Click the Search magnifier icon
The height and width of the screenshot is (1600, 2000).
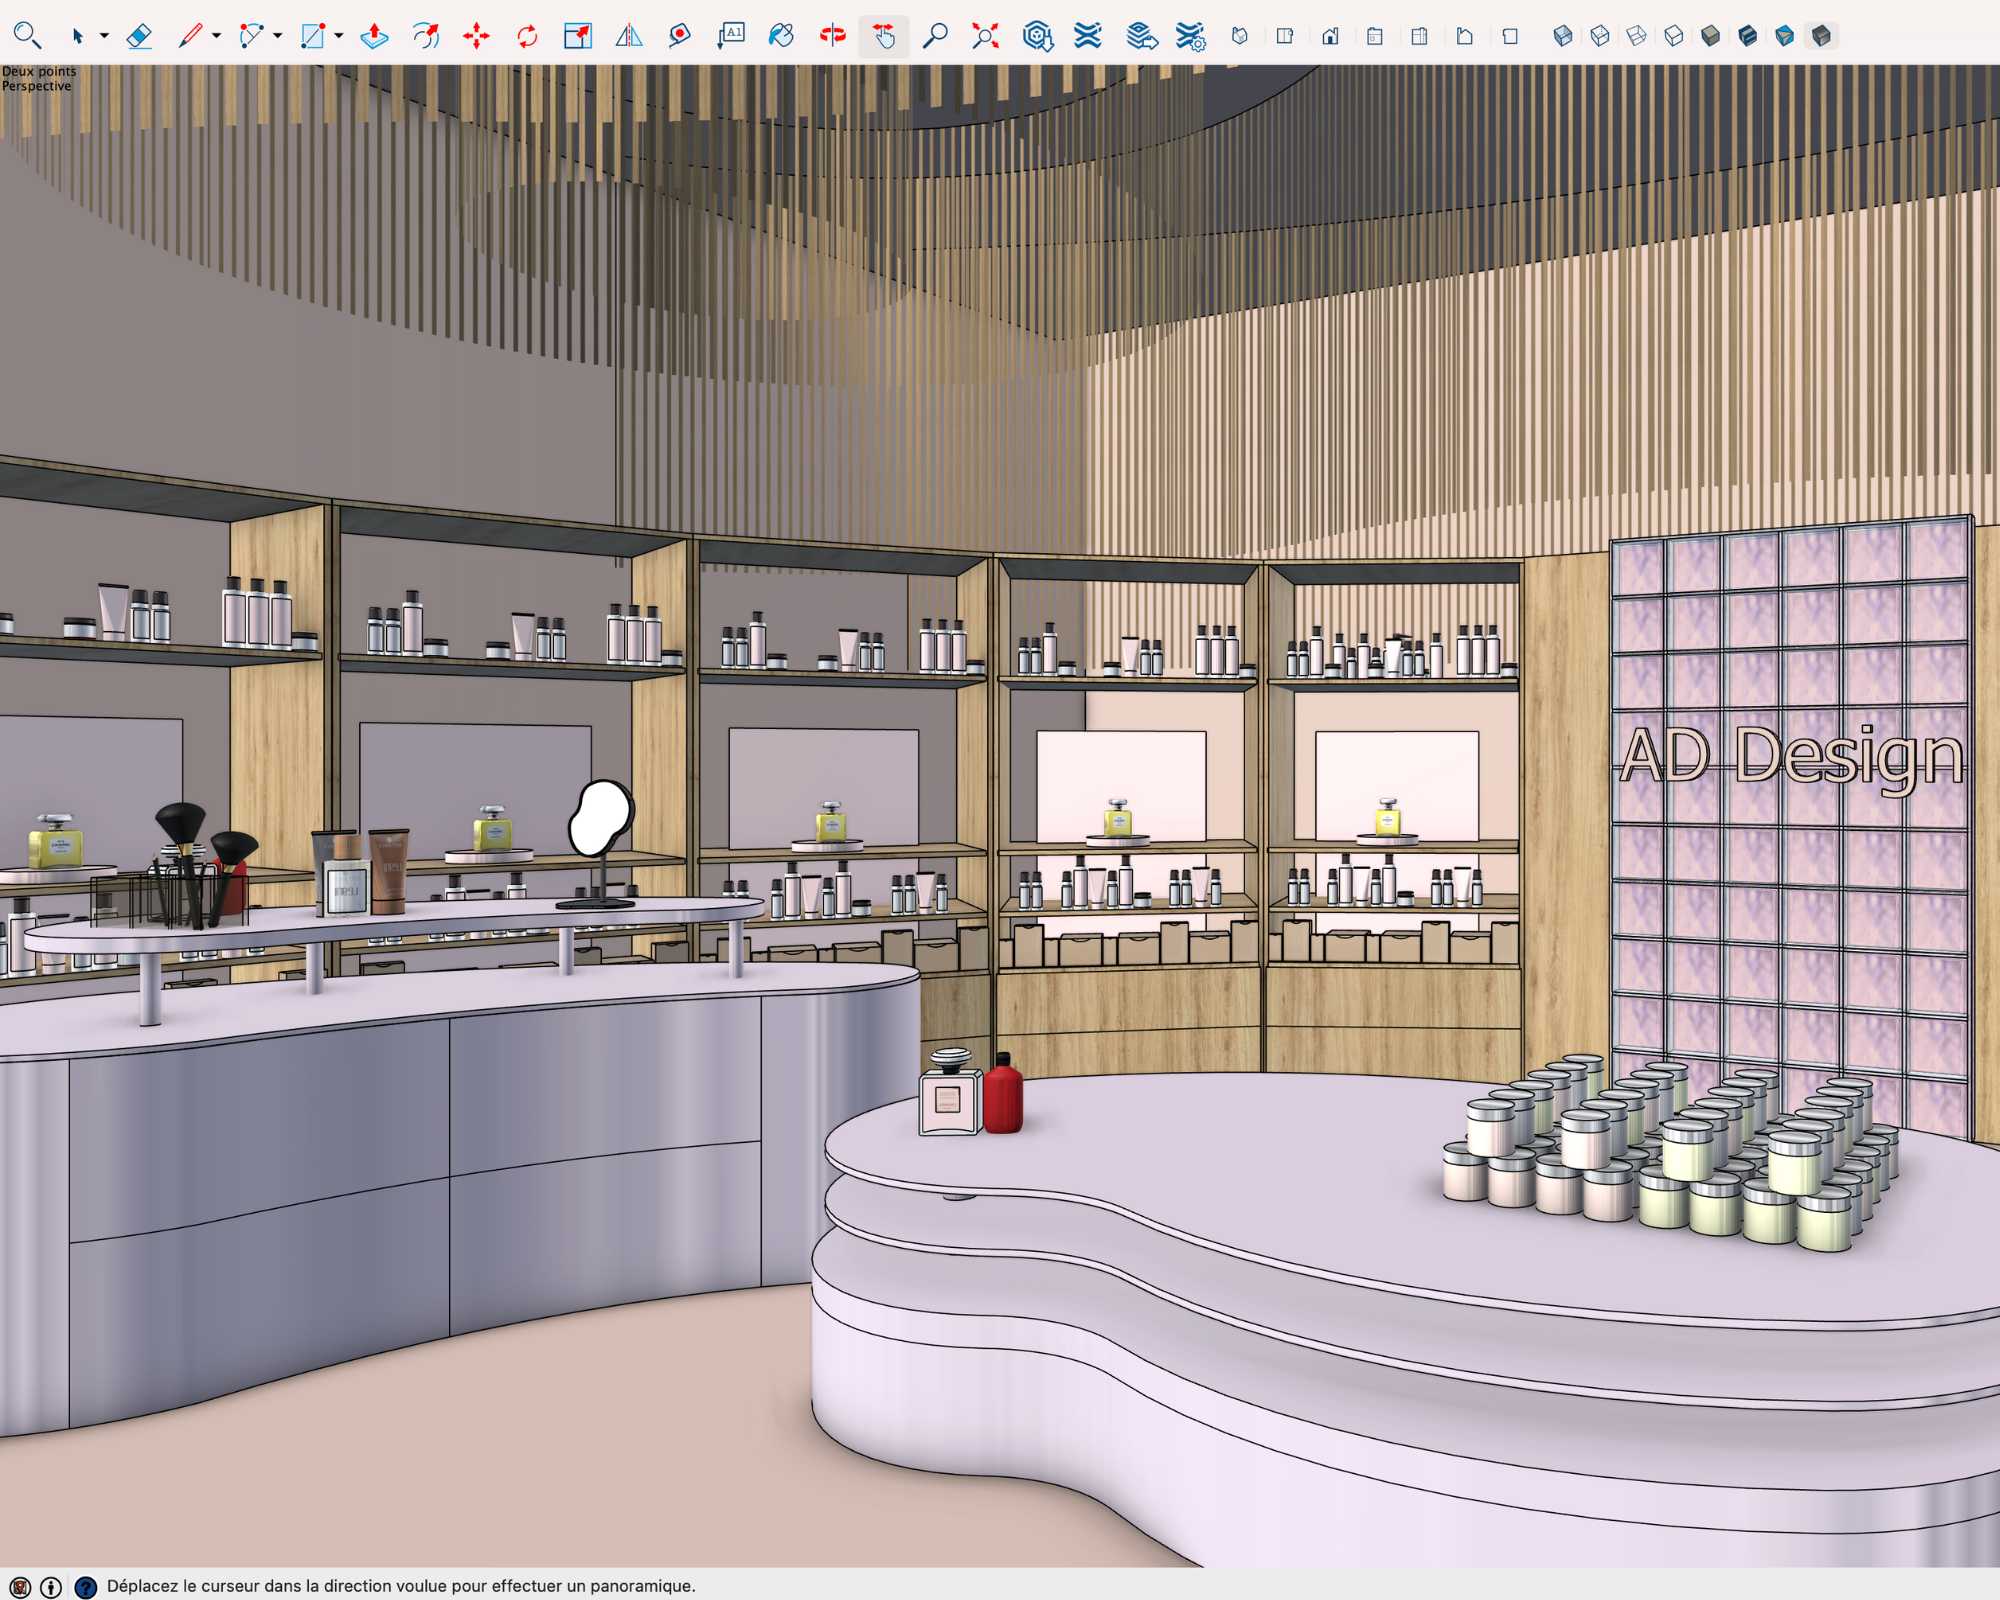point(27,37)
